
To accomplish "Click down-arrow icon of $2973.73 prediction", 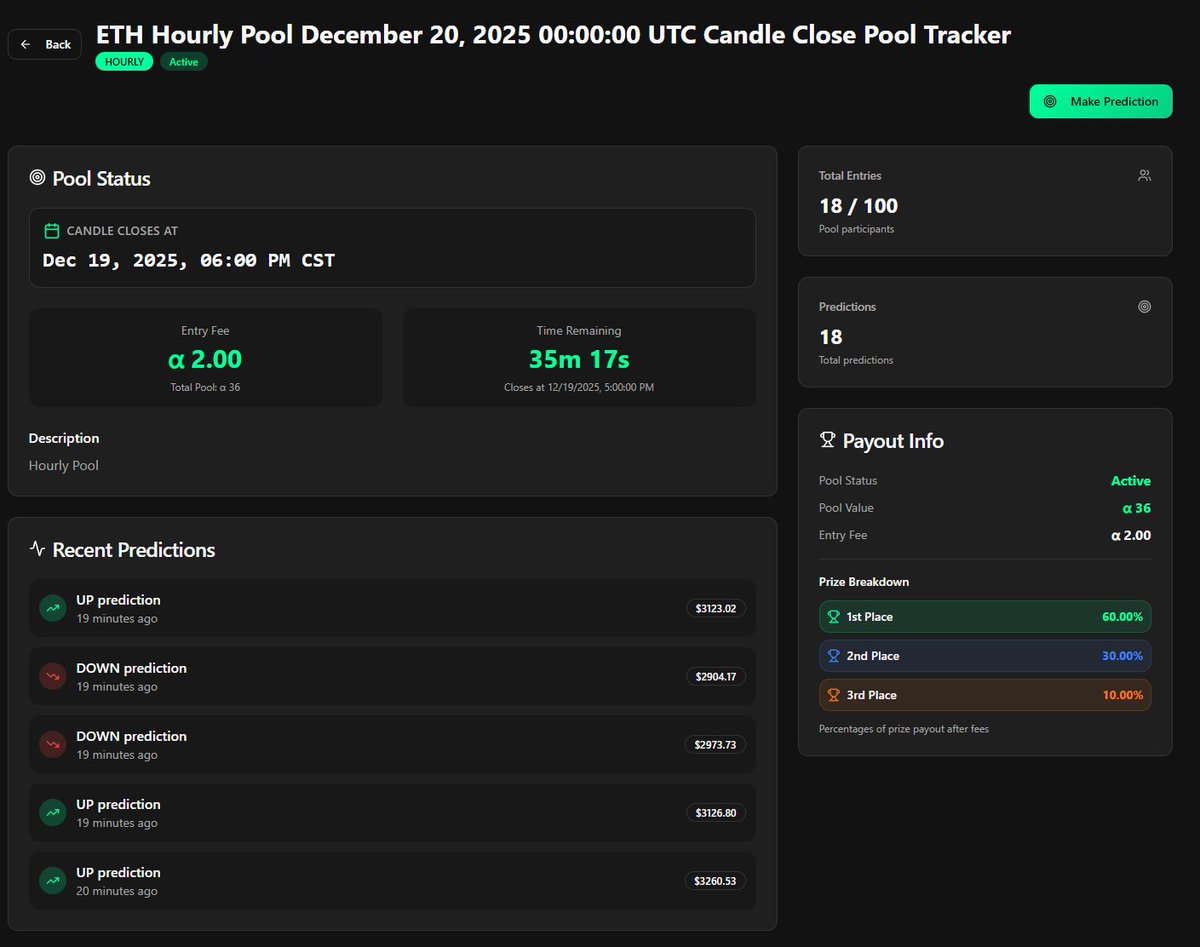I will click(52, 744).
